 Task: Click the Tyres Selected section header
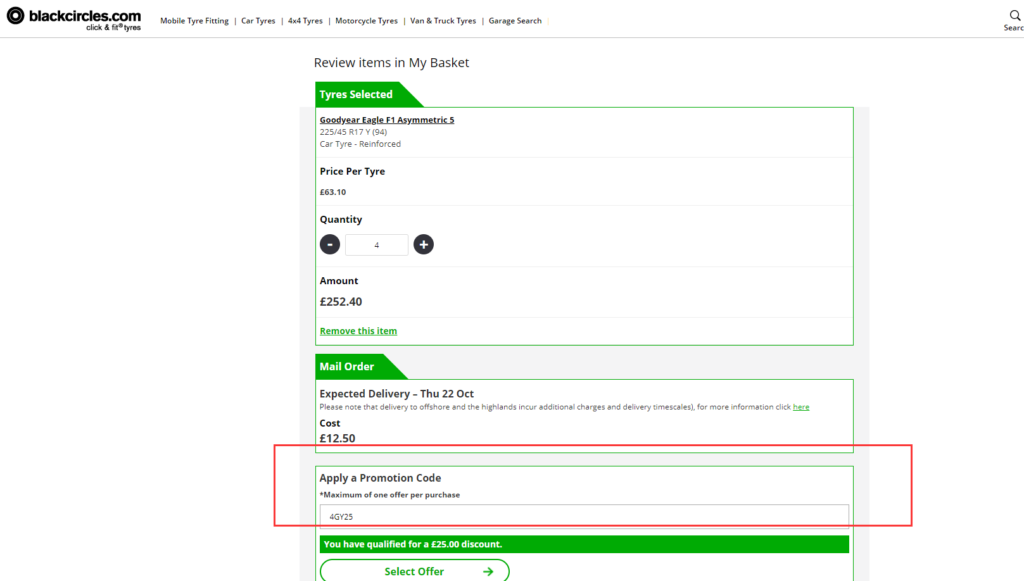pyautogui.click(x=356, y=95)
